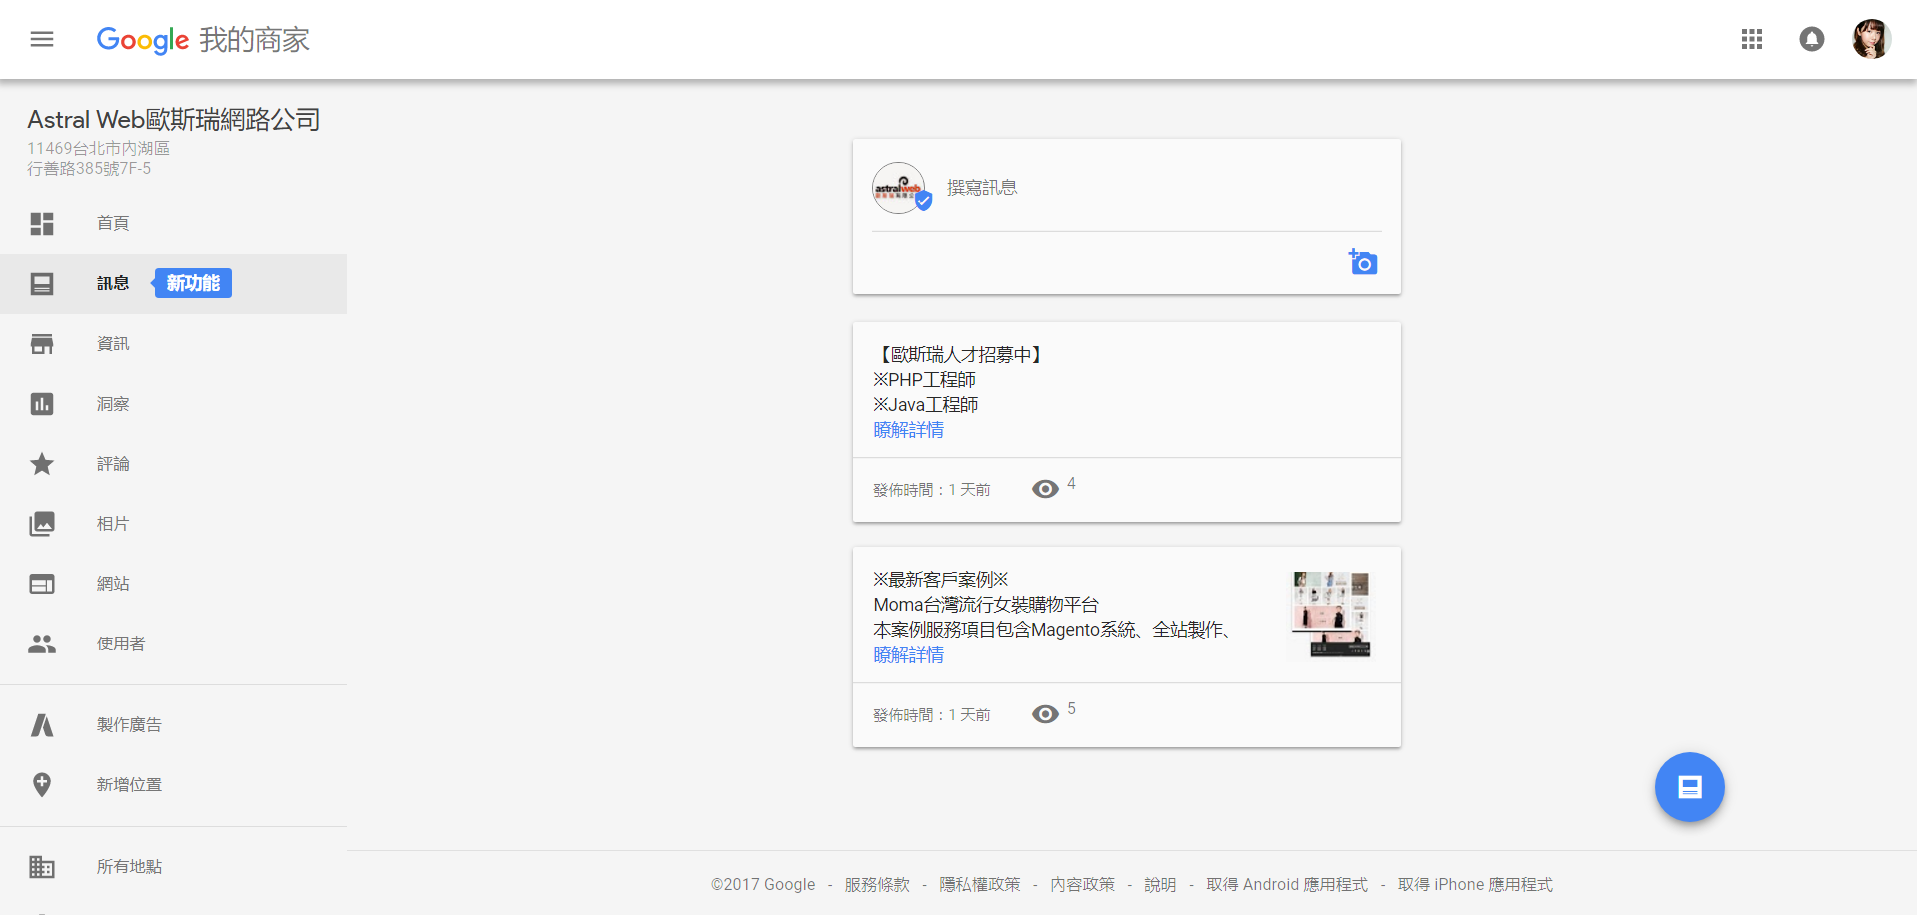Viewport: 1917px width, 915px height.
Task: Click the 製作廣告 AdWords icon
Action: click(42, 725)
